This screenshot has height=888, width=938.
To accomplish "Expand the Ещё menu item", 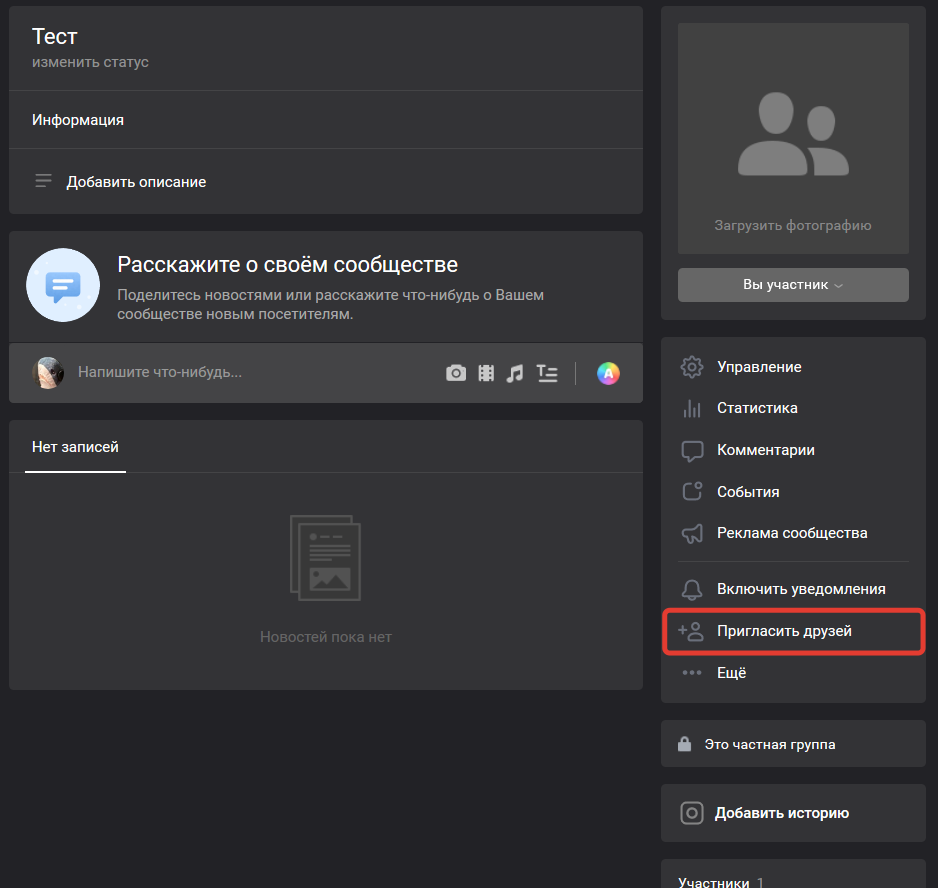I will point(731,673).
